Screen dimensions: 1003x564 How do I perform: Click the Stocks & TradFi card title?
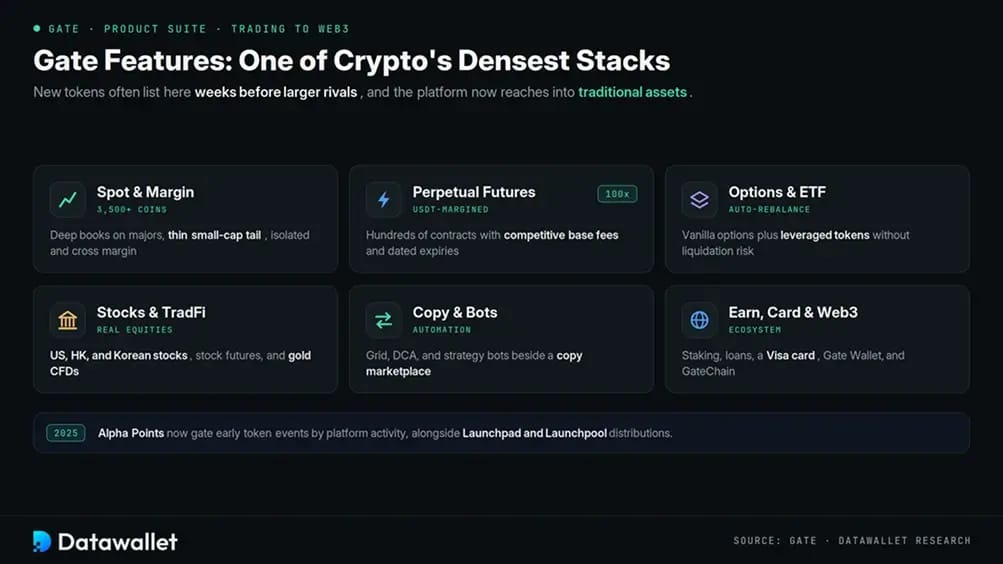tap(151, 312)
